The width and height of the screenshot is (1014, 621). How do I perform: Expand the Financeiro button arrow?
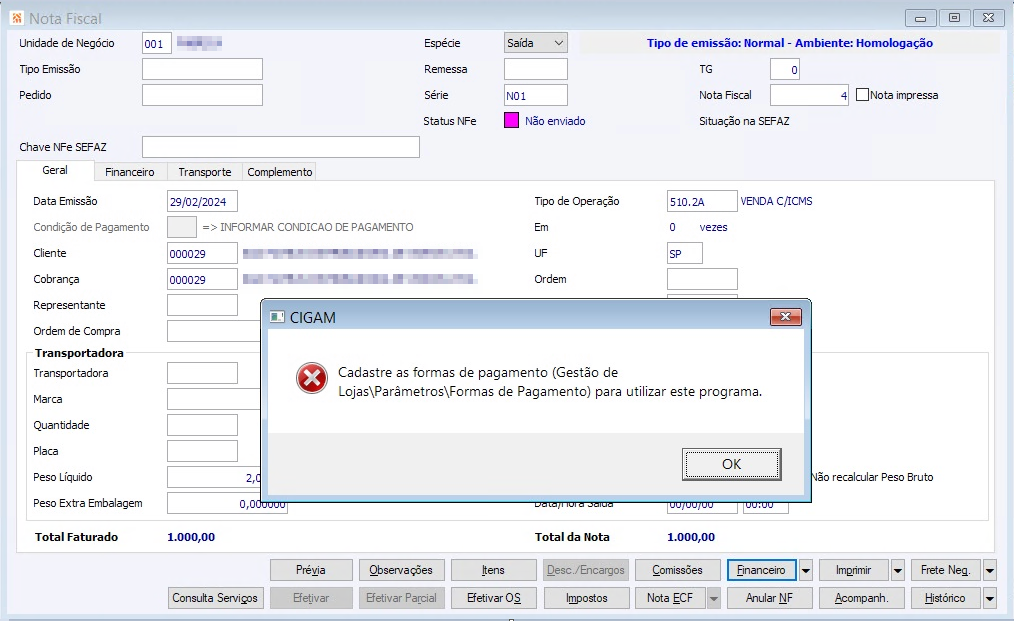pos(806,571)
